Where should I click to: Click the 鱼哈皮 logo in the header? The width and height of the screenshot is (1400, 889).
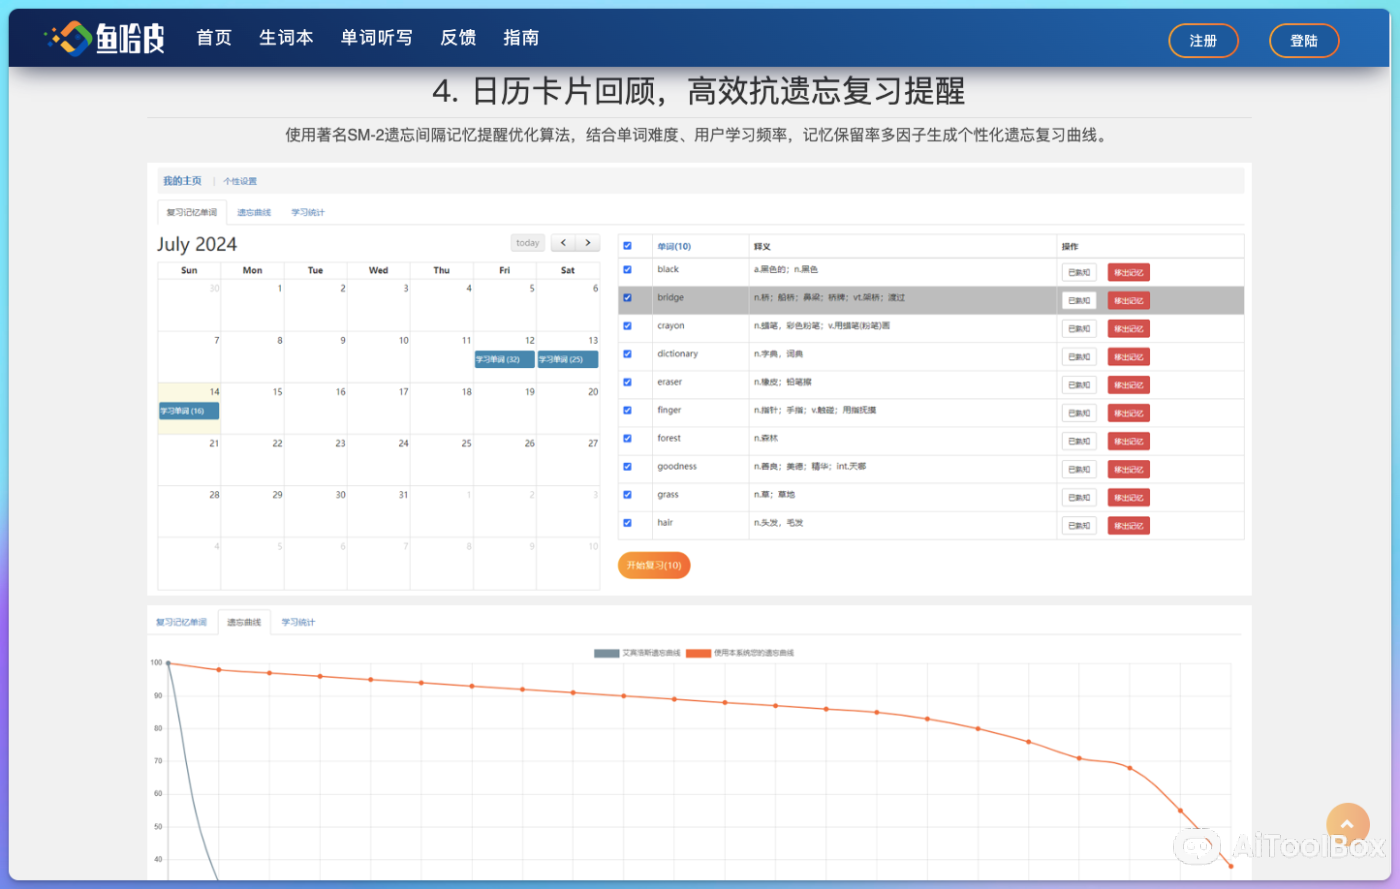point(104,39)
